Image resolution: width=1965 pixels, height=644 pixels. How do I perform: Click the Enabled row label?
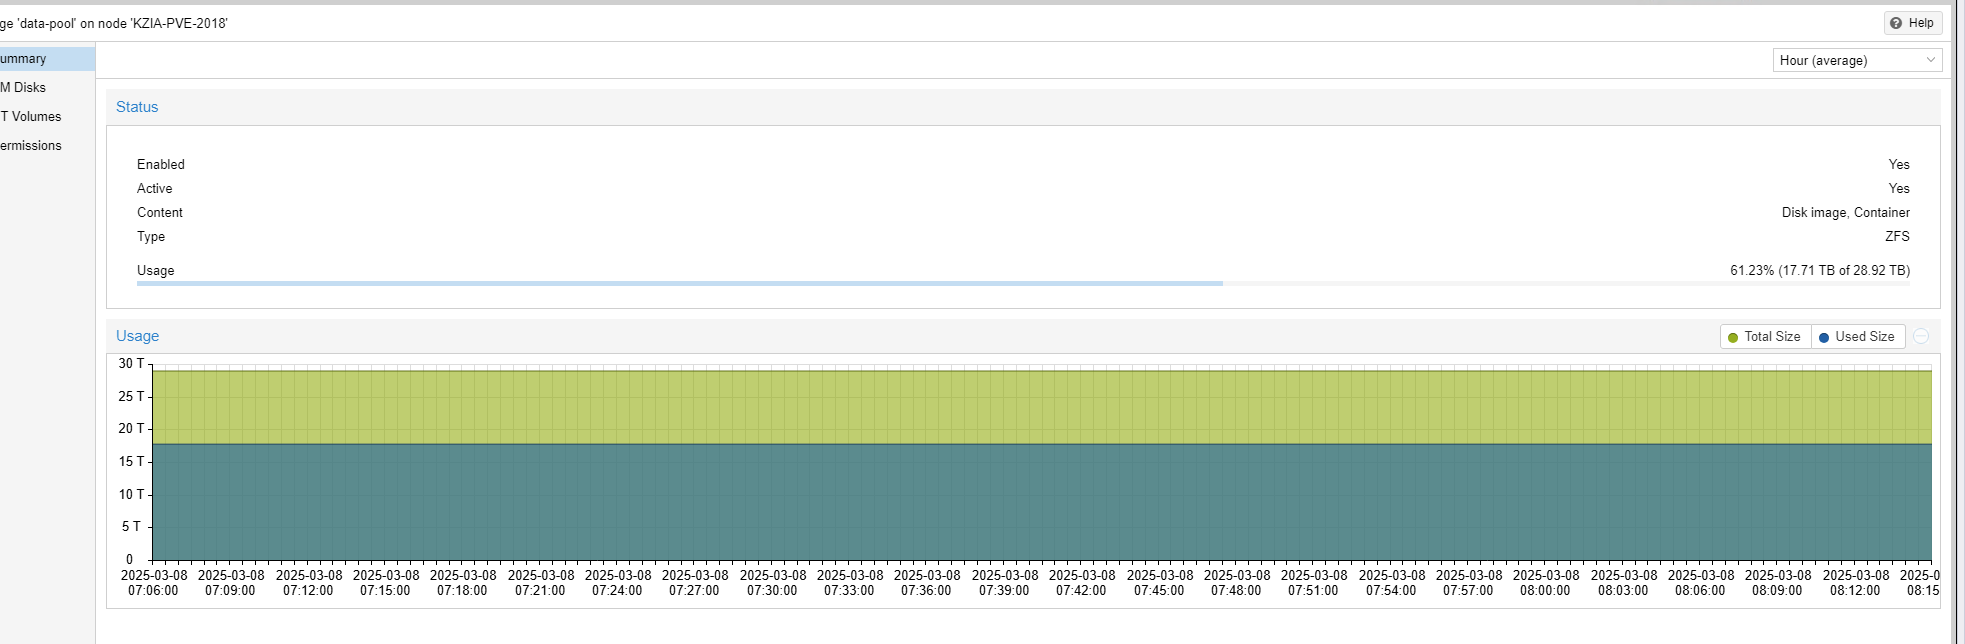161,165
